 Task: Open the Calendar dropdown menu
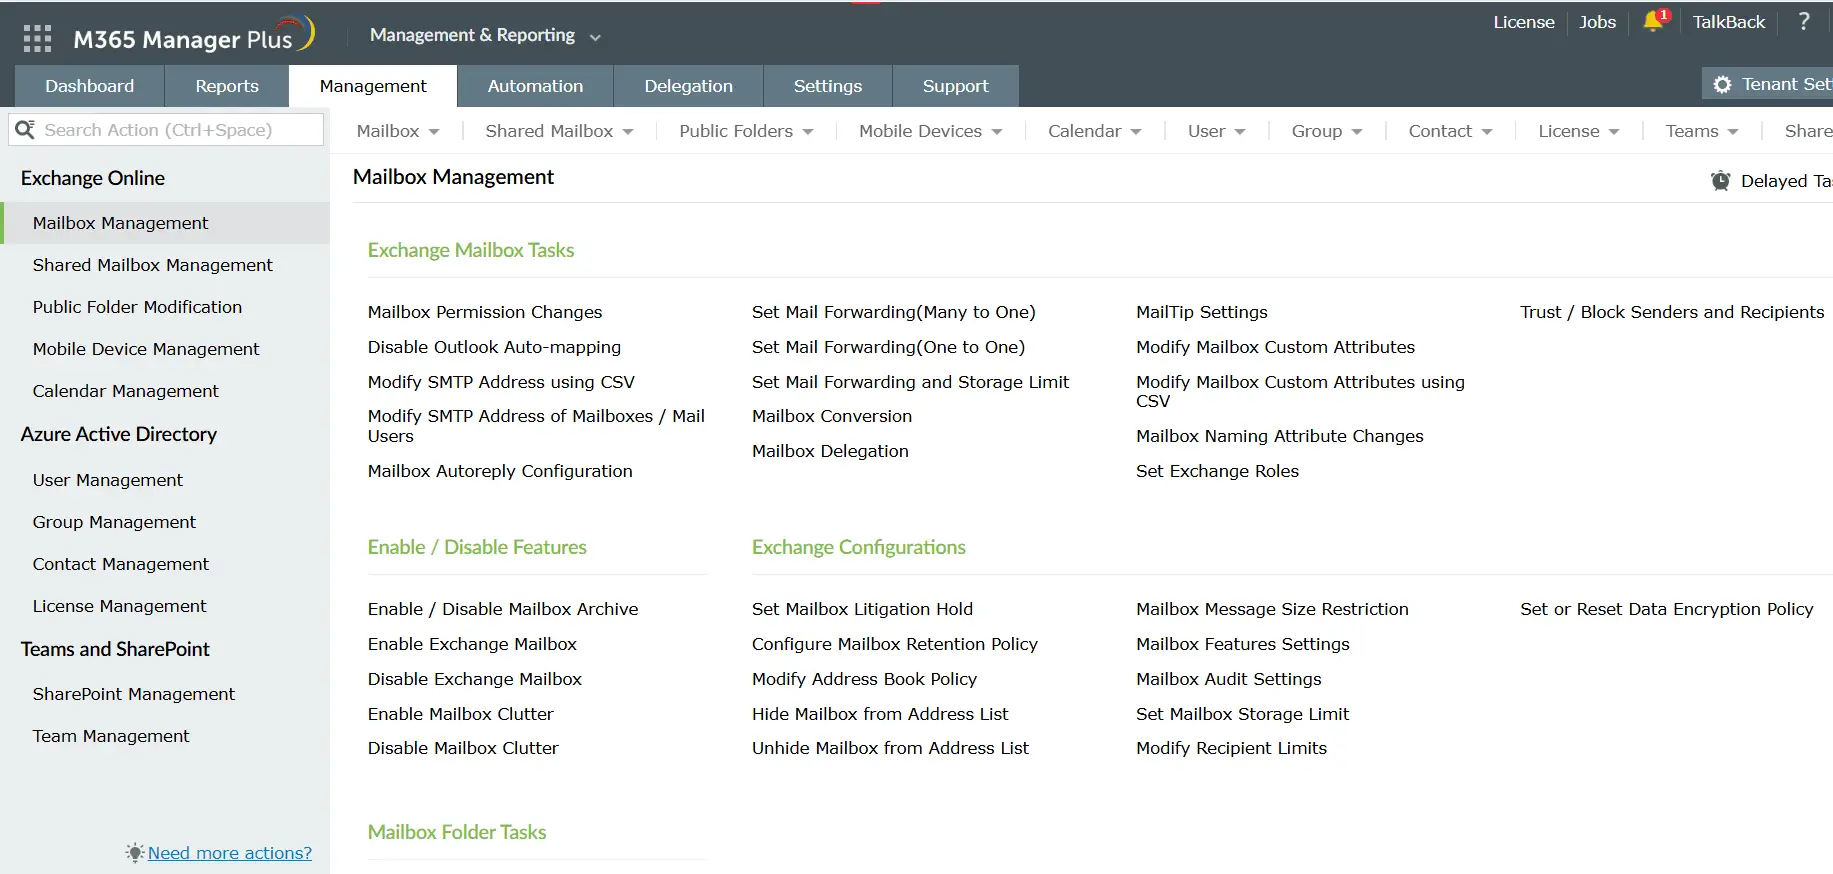point(1094,131)
